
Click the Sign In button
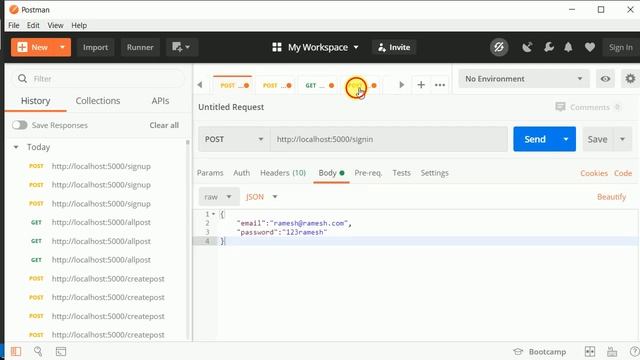click(620, 47)
